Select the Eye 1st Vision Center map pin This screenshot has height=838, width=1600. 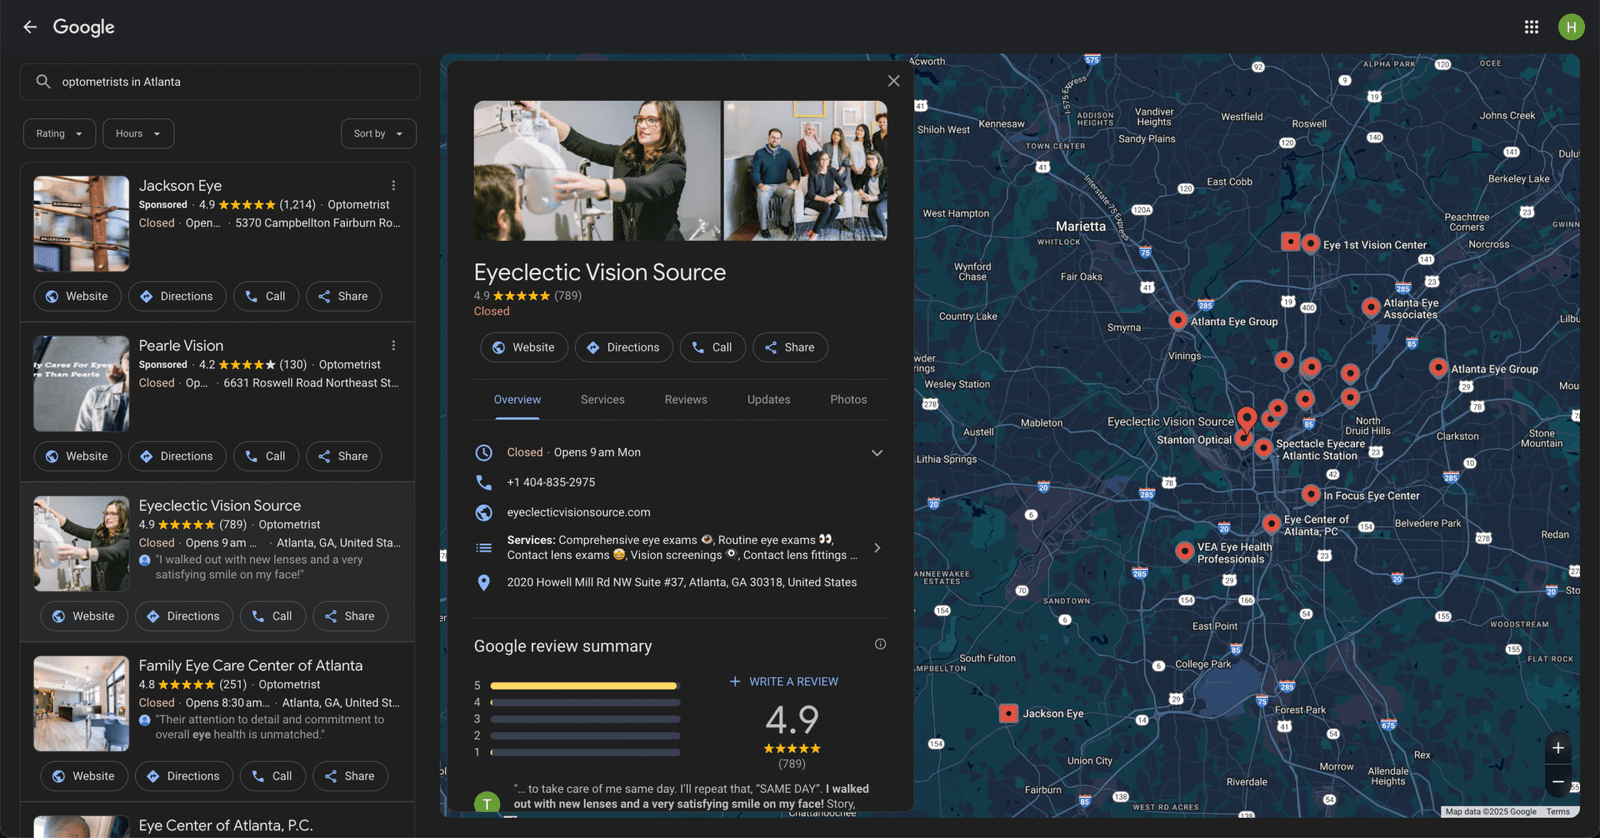[x=1311, y=243]
